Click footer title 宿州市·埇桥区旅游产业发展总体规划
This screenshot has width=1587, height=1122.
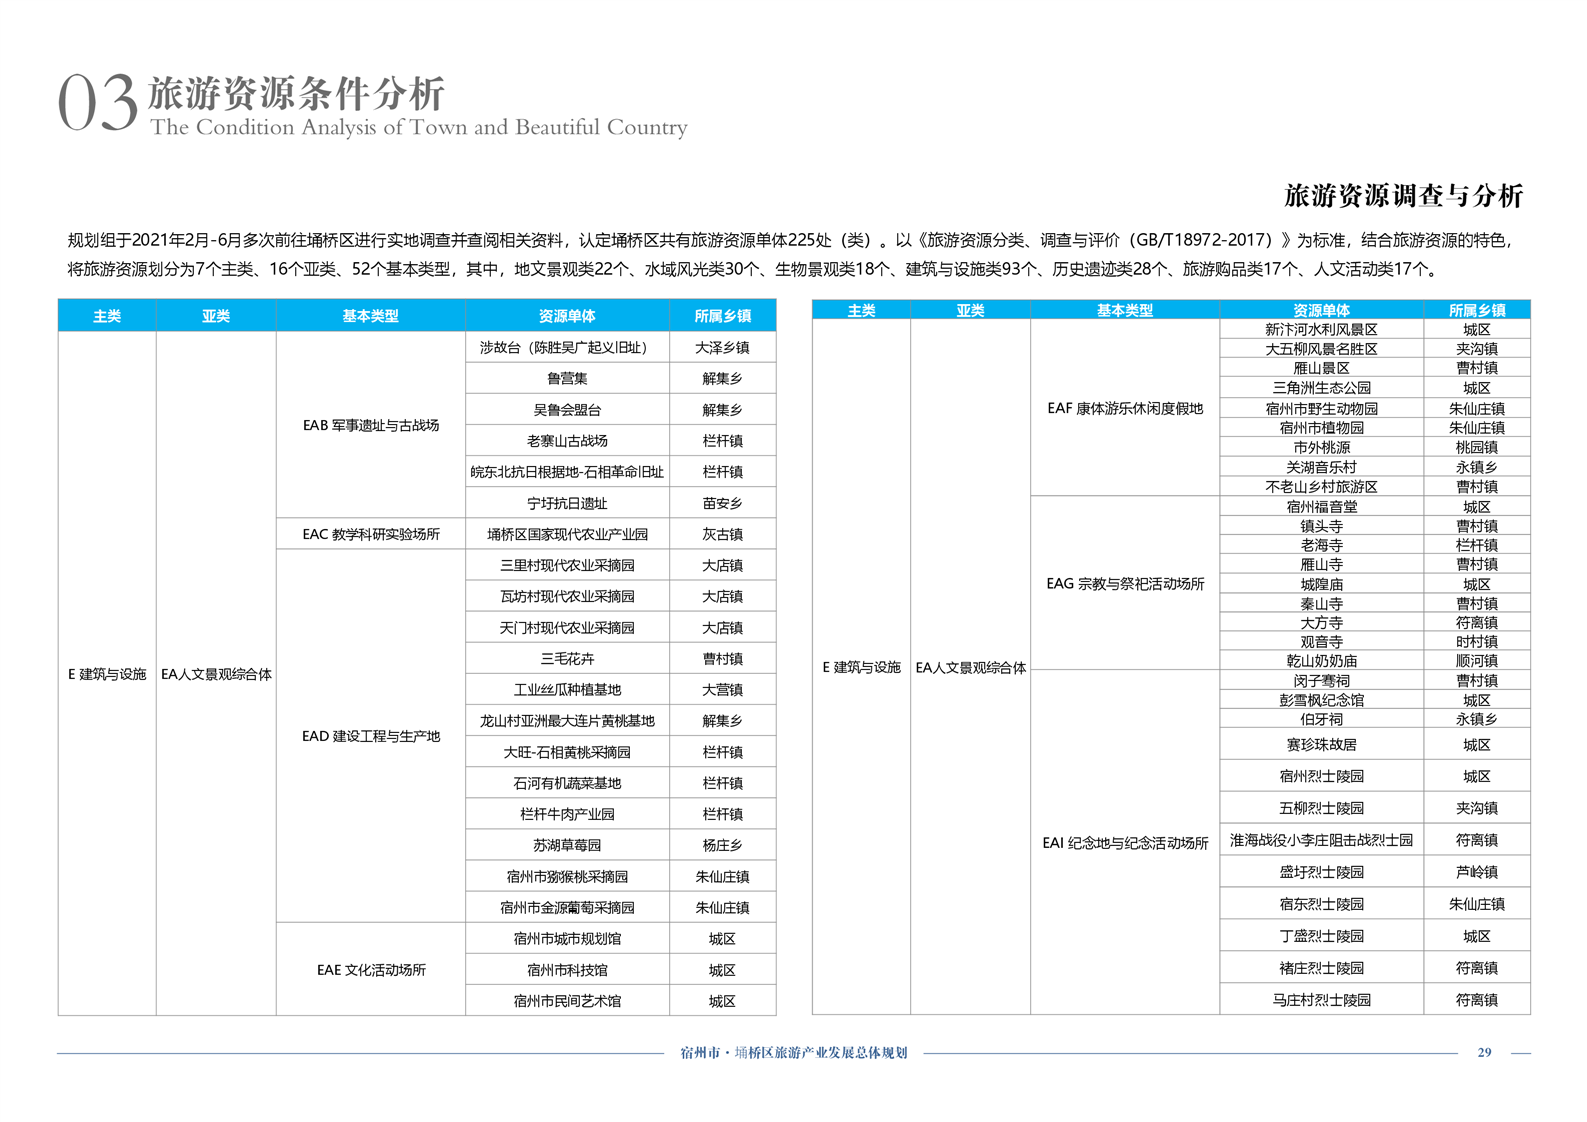(793, 1052)
